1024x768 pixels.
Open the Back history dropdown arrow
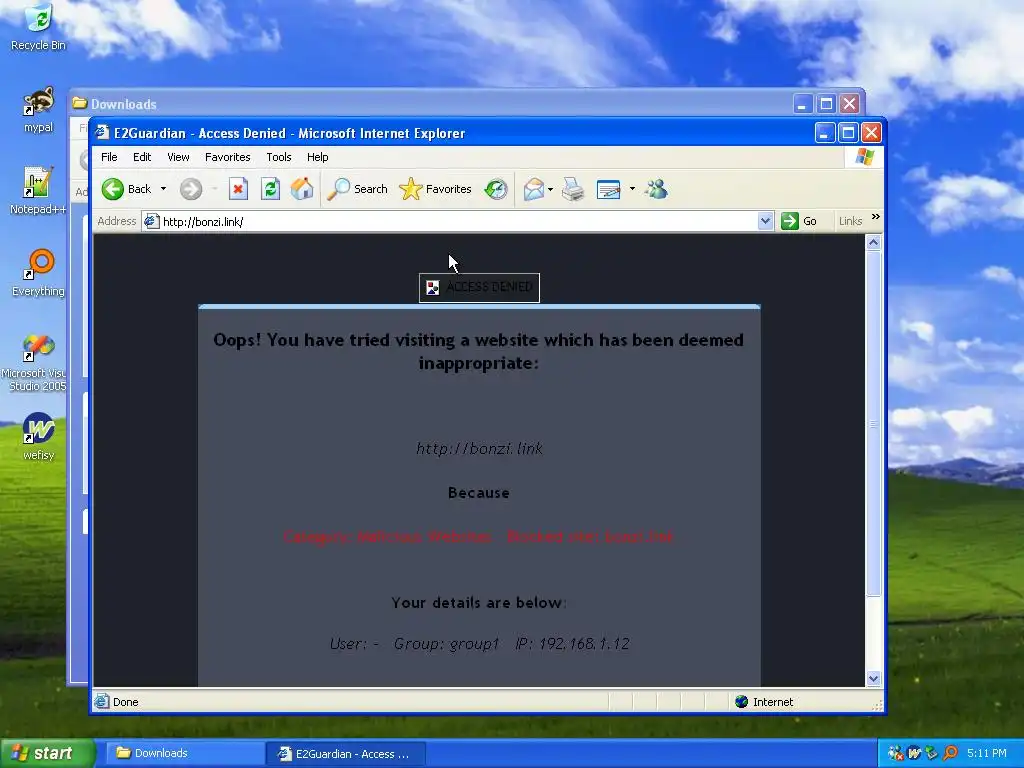[x=163, y=189]
